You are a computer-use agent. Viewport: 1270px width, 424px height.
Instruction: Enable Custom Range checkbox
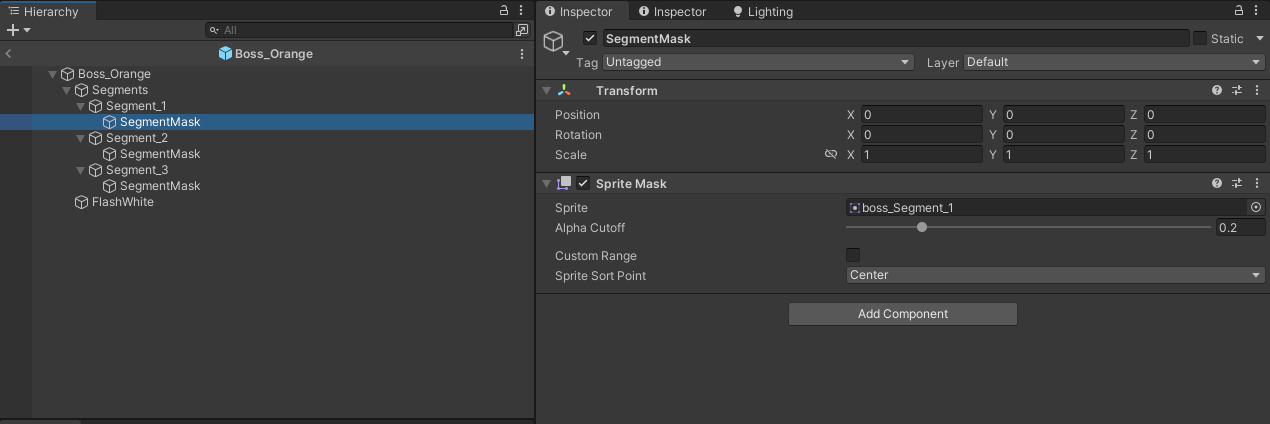click(x=853, y=256)
